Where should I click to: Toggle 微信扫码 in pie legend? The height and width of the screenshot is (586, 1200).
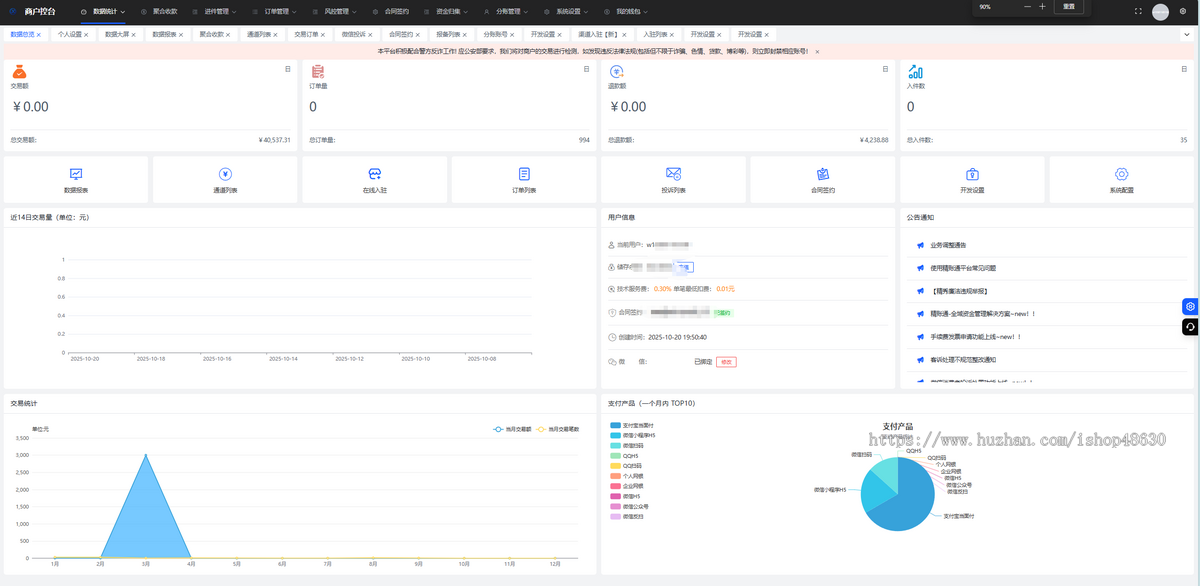coord(627,445)
